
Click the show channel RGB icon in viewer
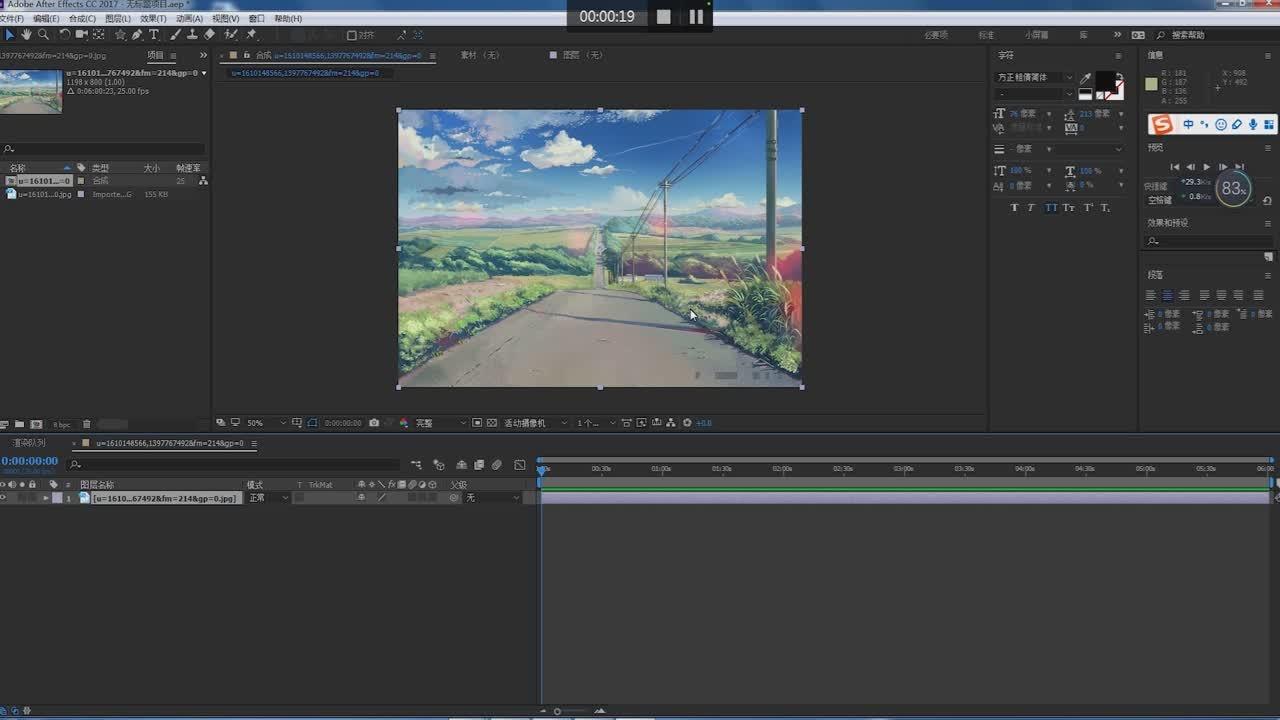coord(404,423)
